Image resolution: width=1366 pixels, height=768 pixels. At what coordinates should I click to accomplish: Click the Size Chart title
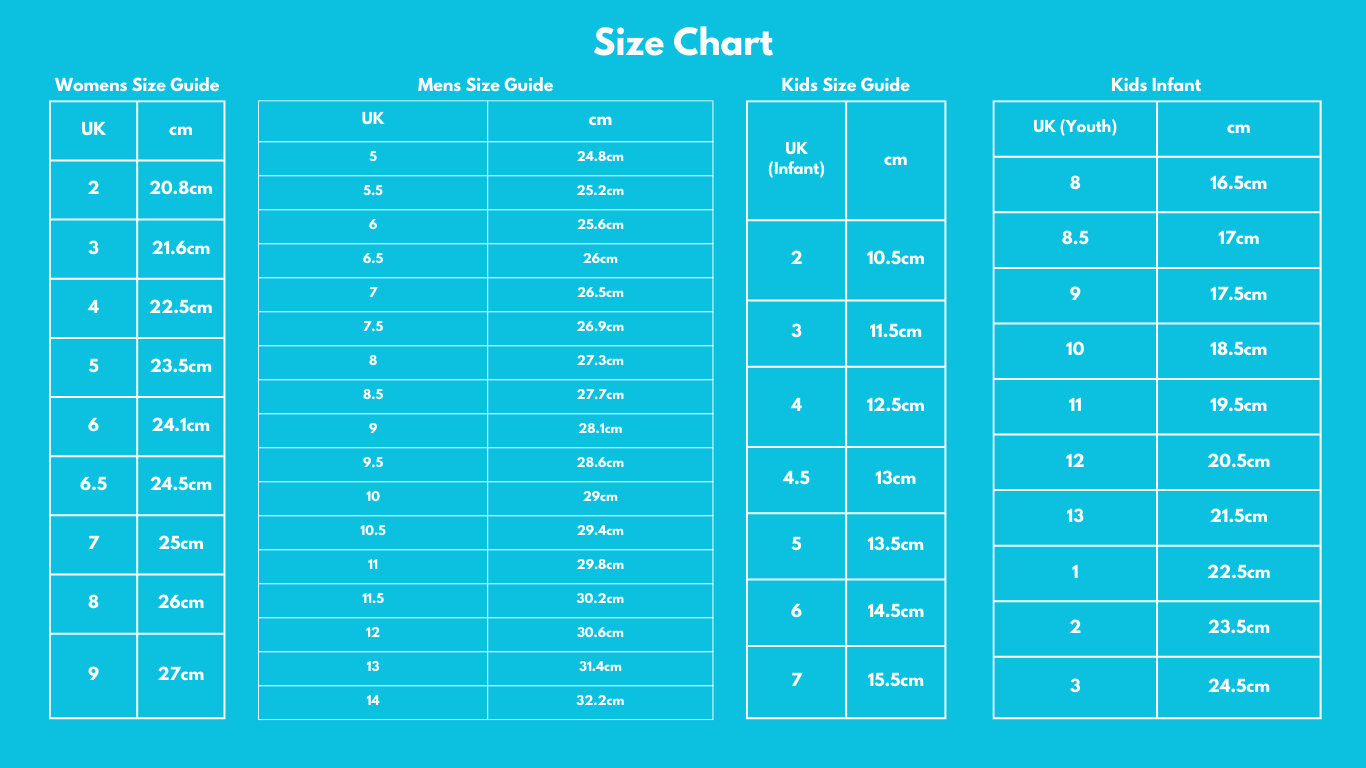coord(683,43)
